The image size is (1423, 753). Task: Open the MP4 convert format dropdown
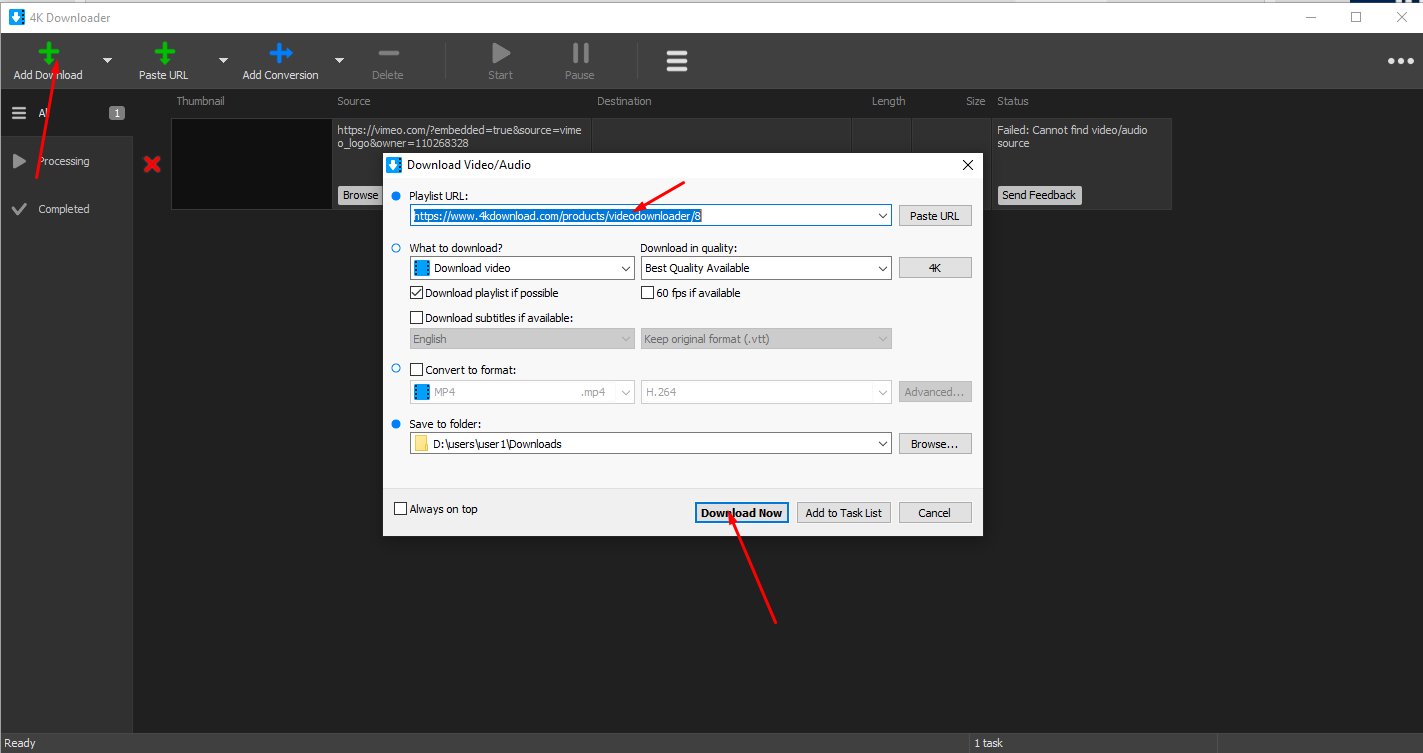[626, 392]
